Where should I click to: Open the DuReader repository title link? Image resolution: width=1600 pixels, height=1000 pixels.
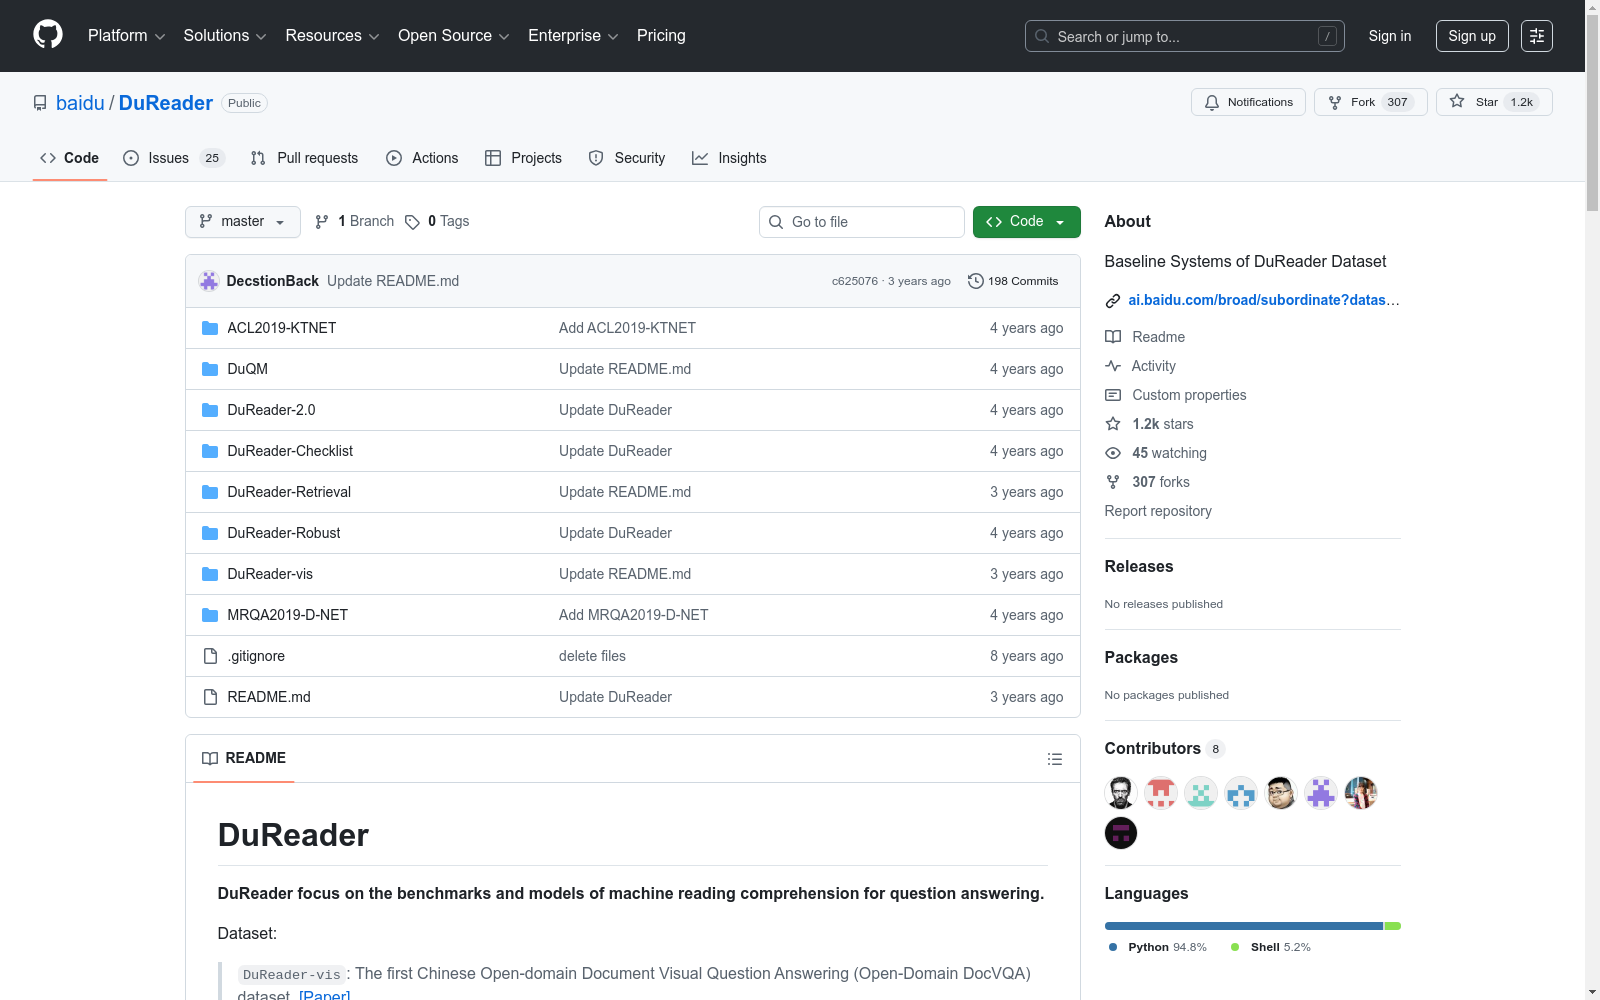(x=166, y=103)
